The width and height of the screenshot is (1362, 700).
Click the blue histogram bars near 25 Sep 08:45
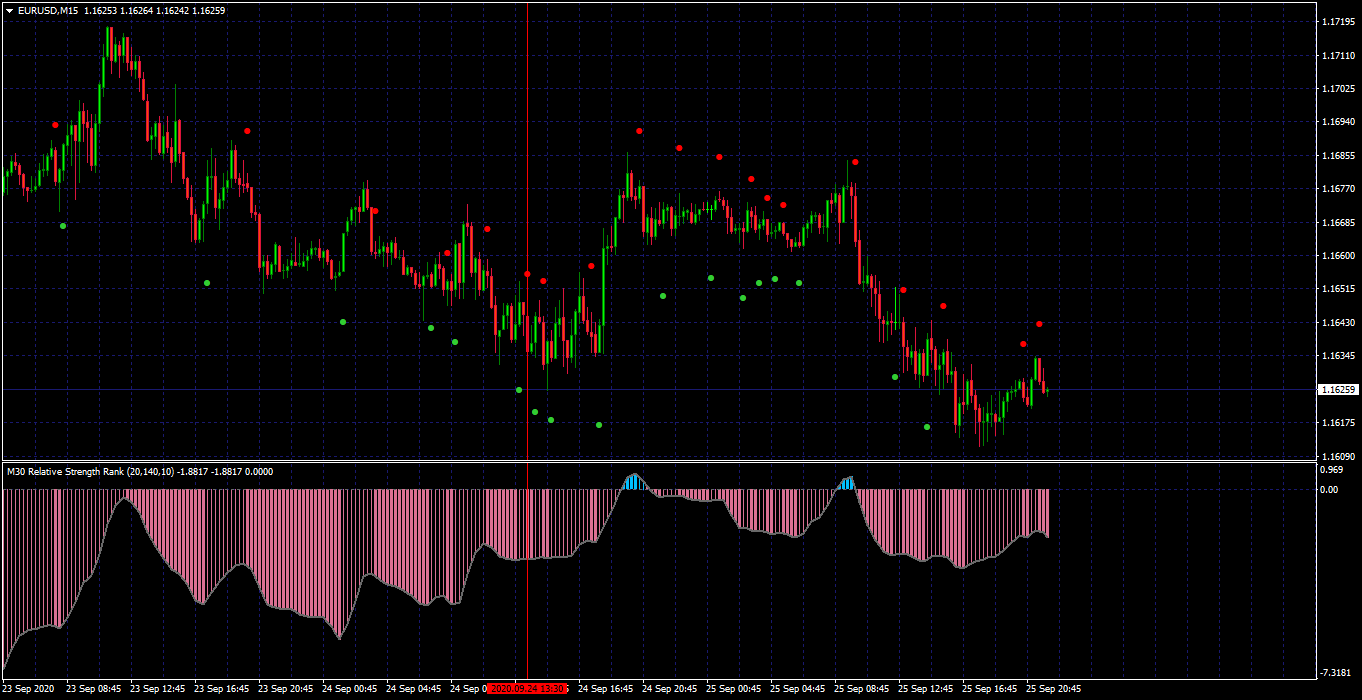point(847,484)
